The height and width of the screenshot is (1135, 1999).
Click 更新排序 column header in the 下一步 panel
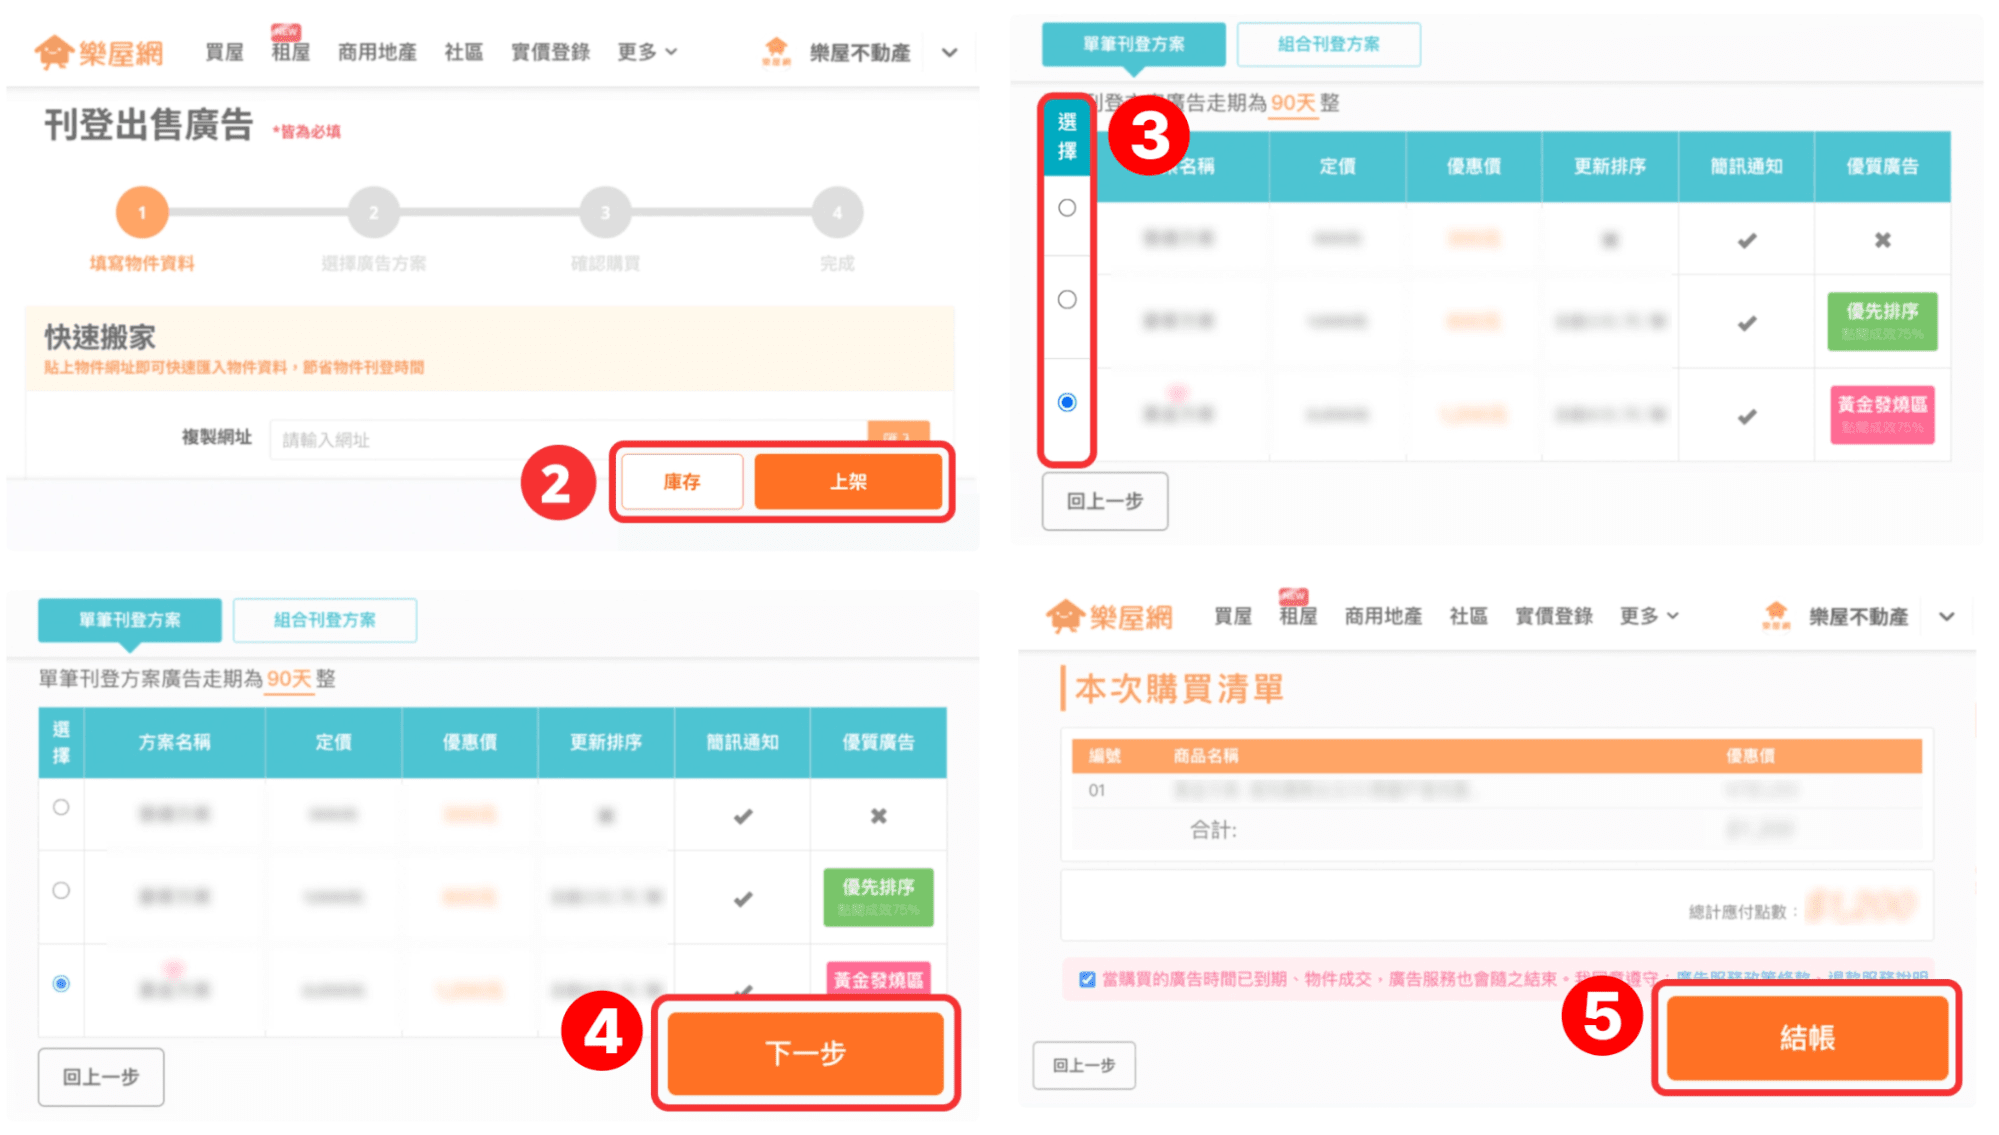[606, 742]
